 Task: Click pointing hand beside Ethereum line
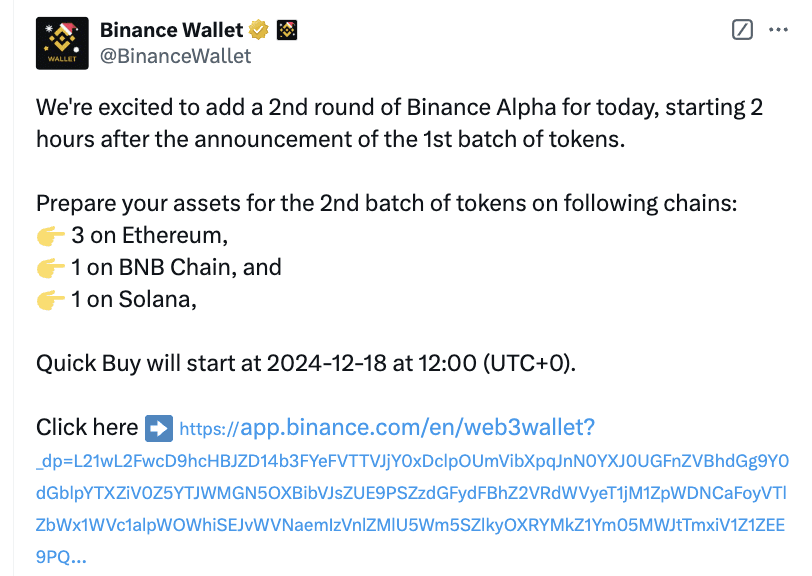(51, 236)
